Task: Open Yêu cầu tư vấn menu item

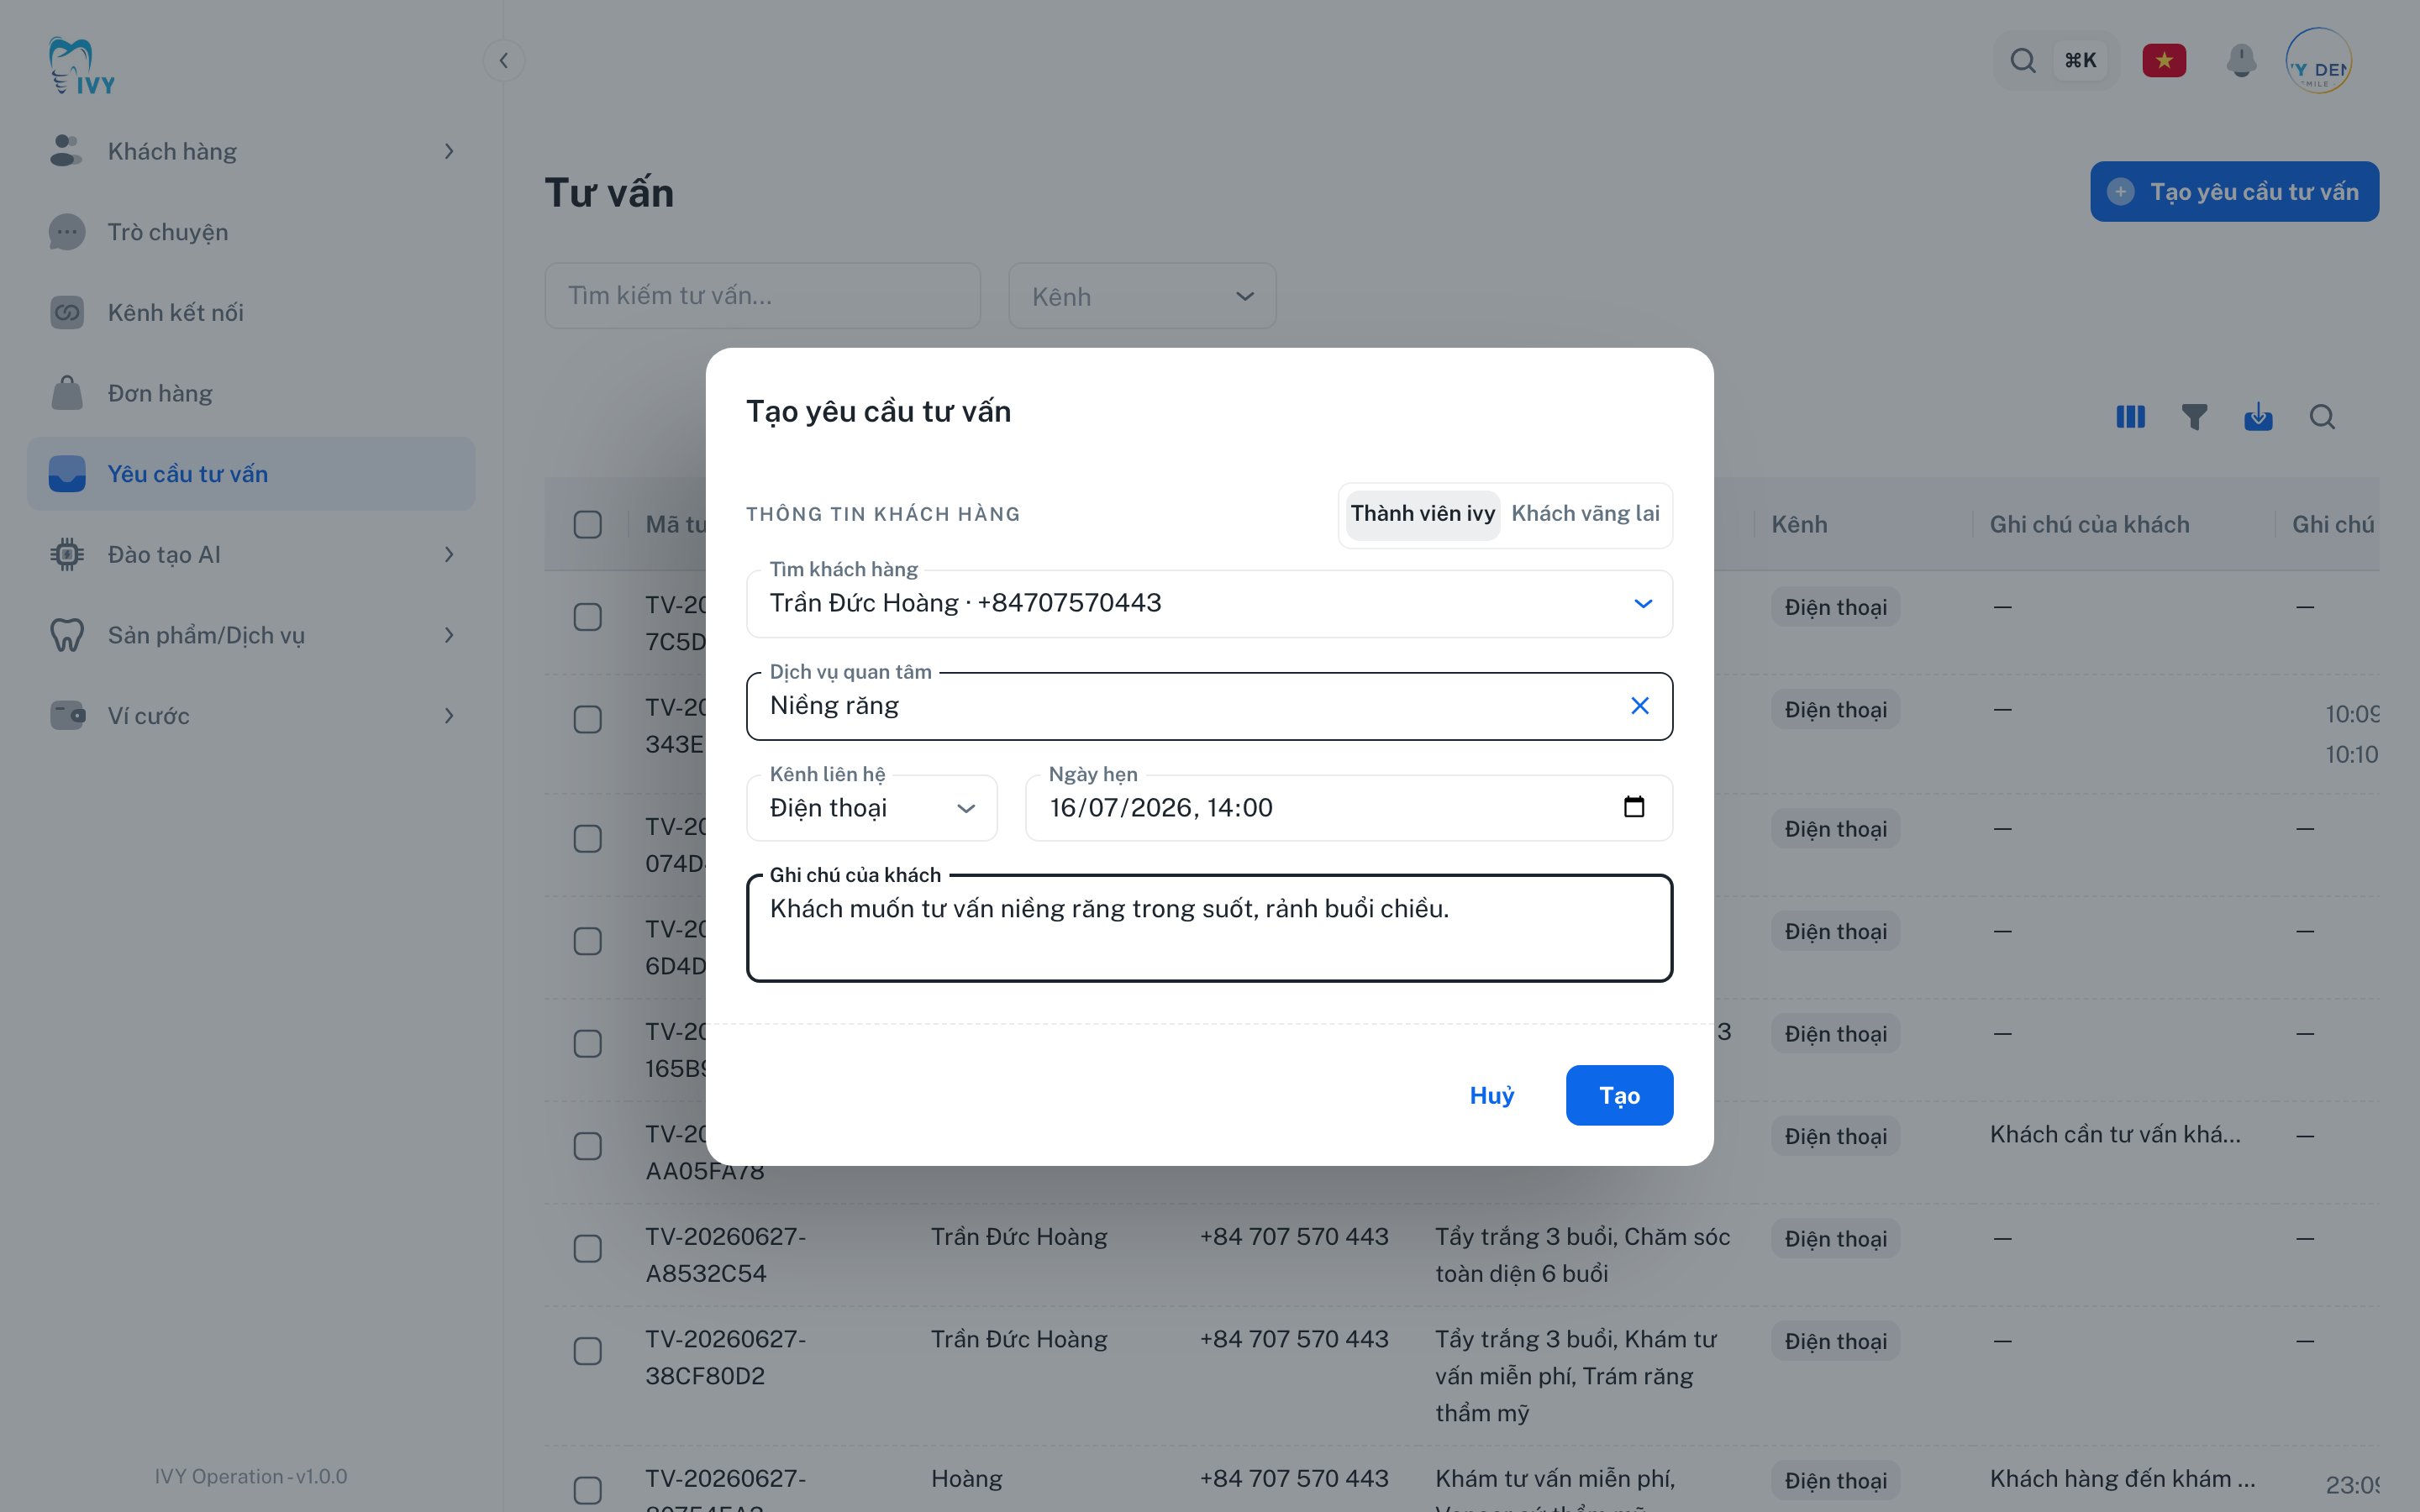Action: click(251, 474)
